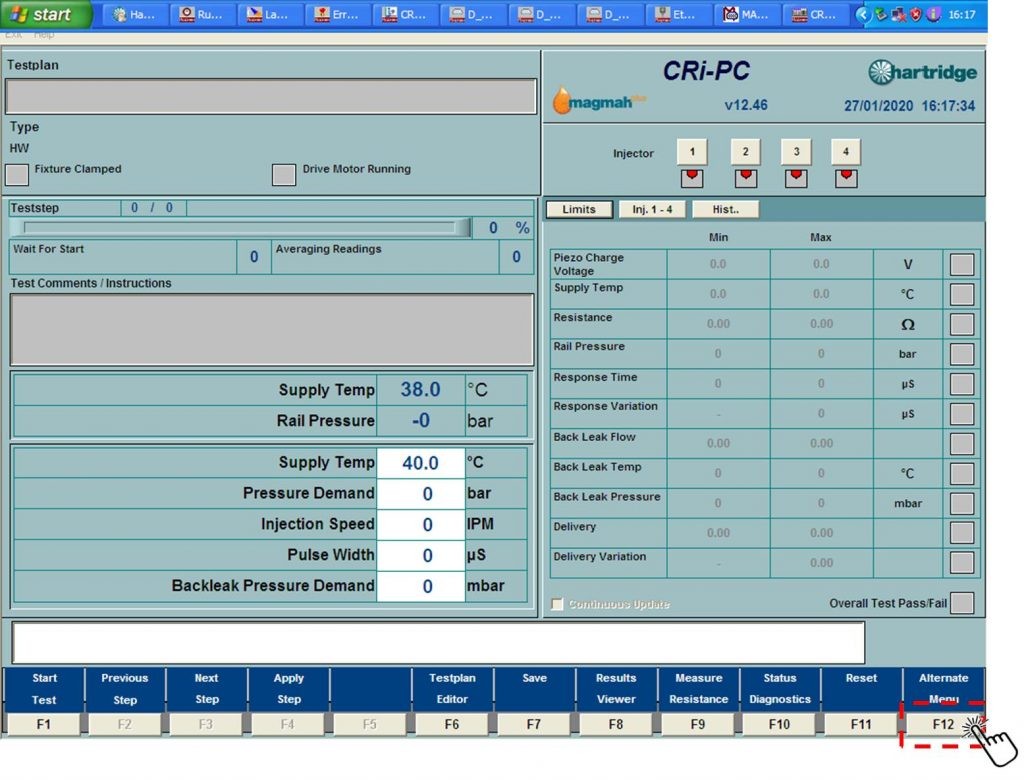This screenshot has width=1024, height=780.
Task: Open the Windows start menu
Action: point(44,14)
